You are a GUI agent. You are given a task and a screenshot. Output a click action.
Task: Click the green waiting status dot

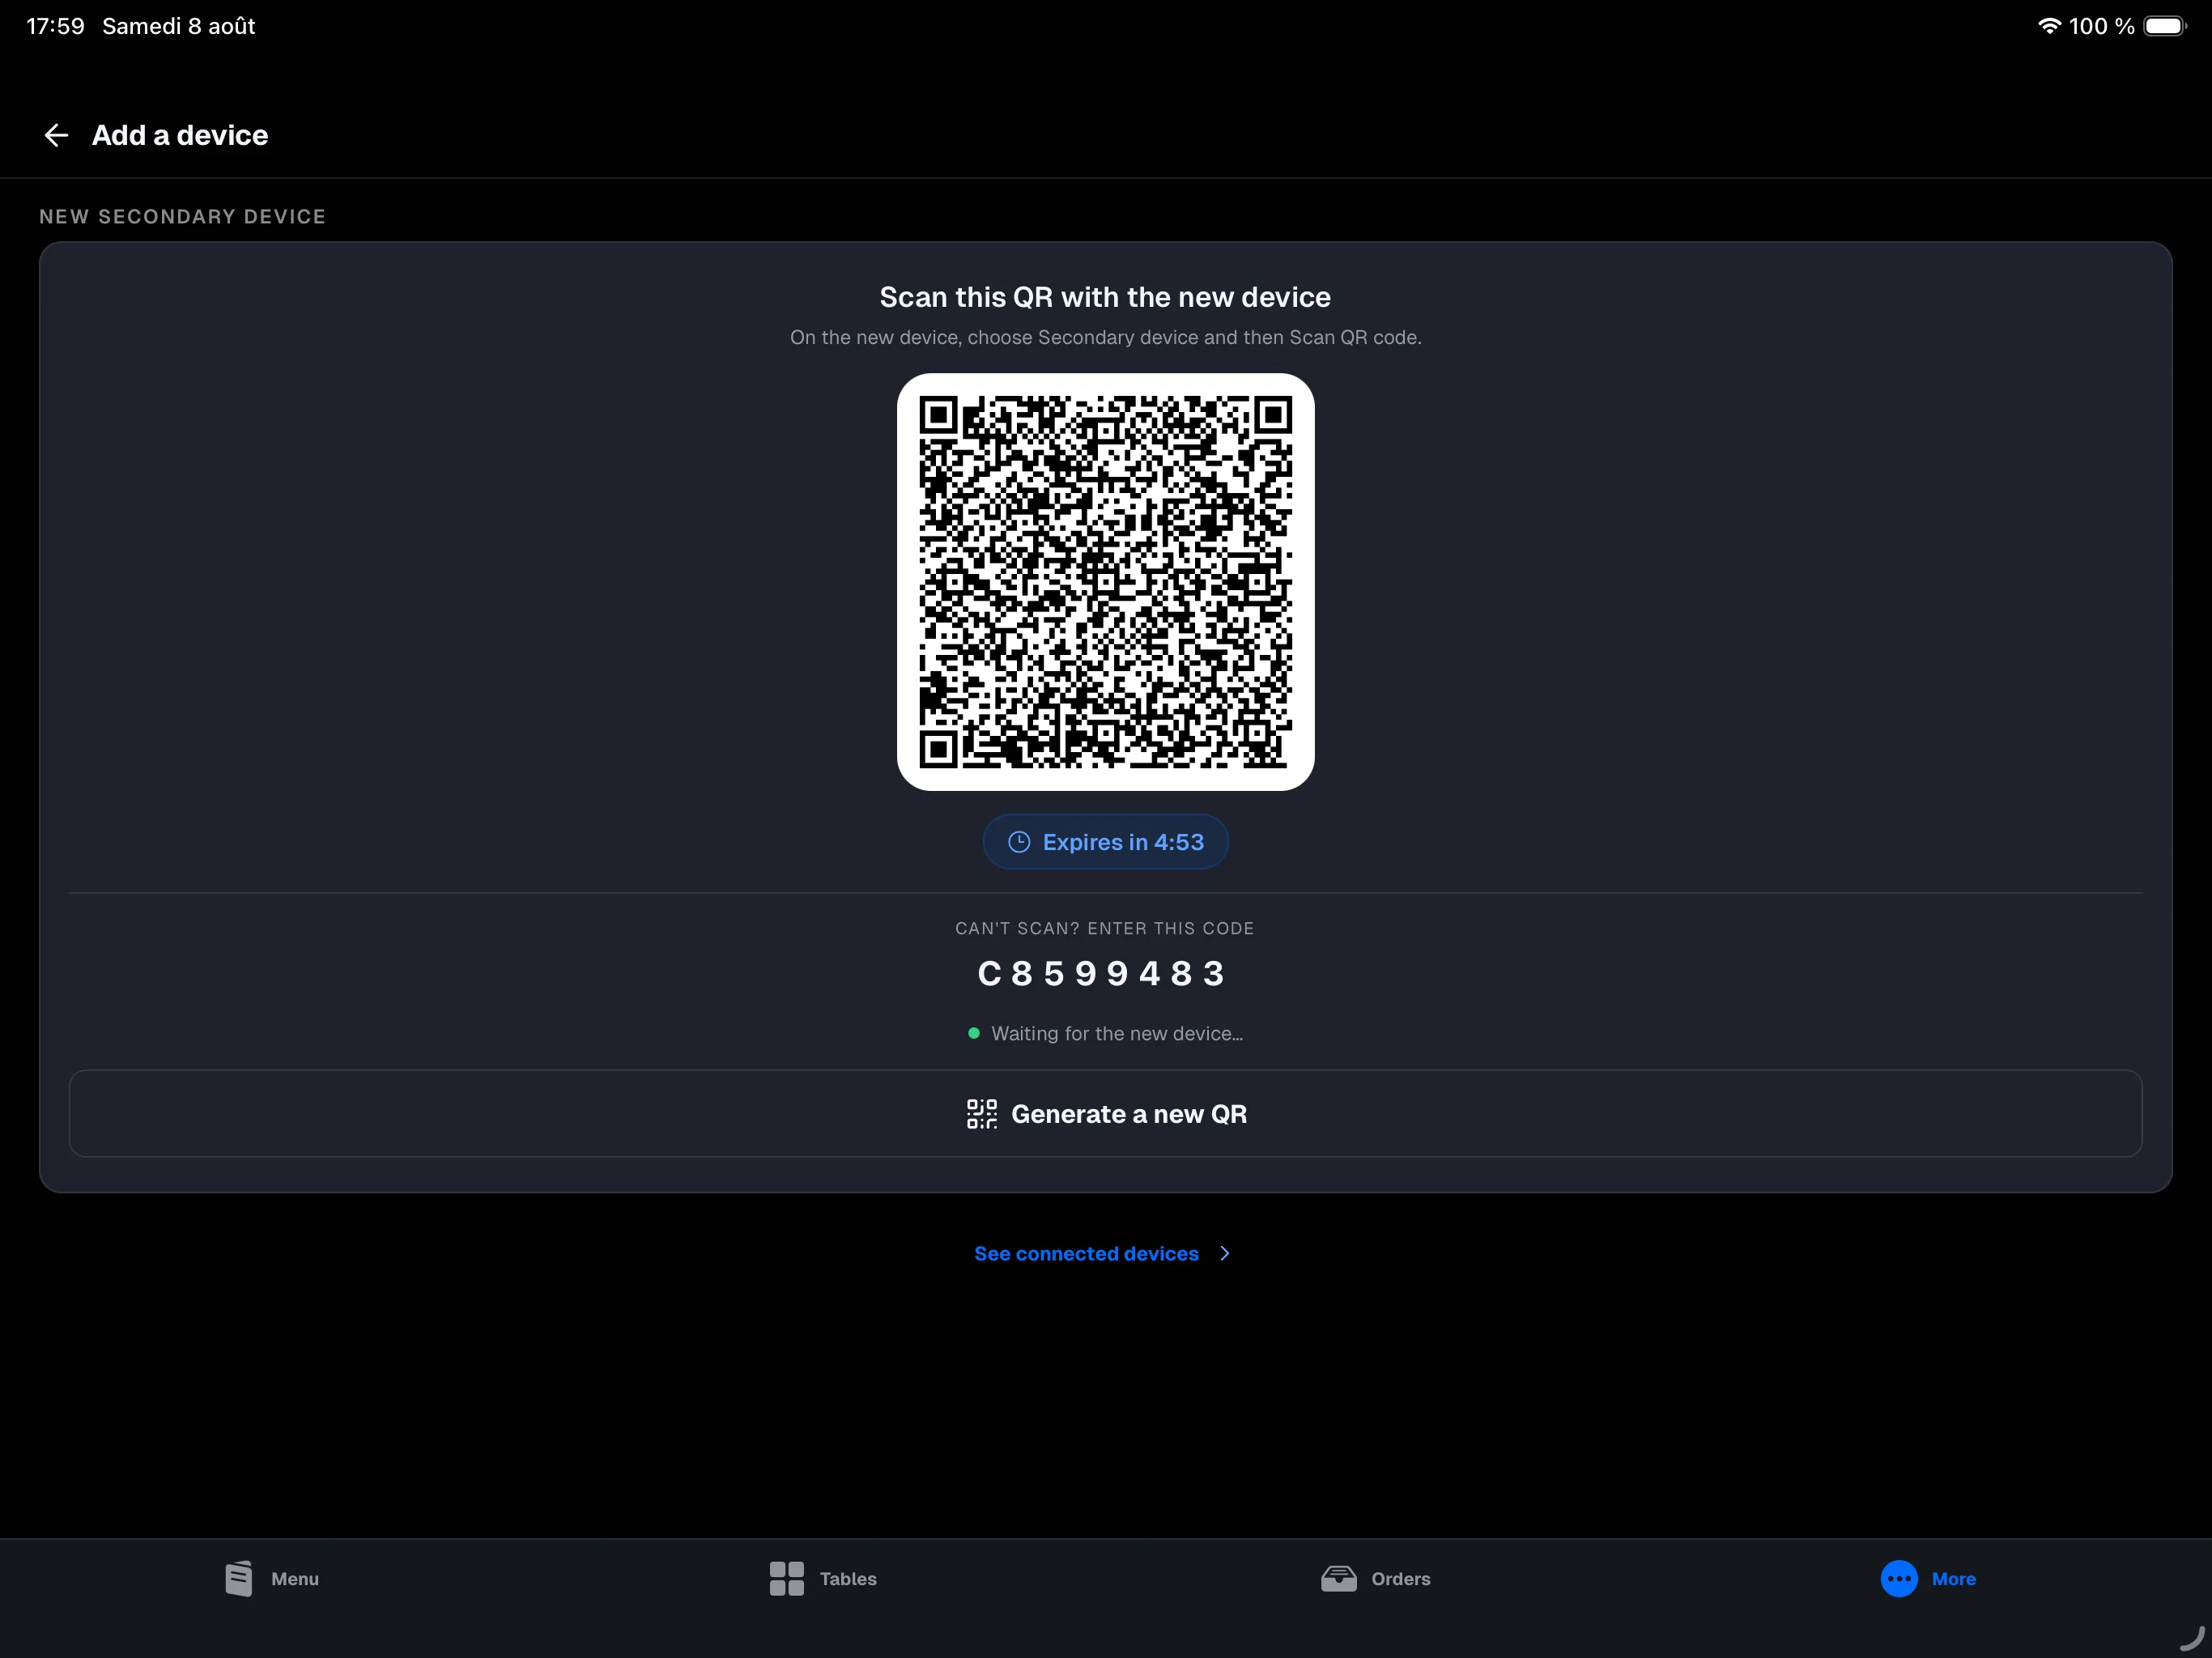[x=973, y=1033]
